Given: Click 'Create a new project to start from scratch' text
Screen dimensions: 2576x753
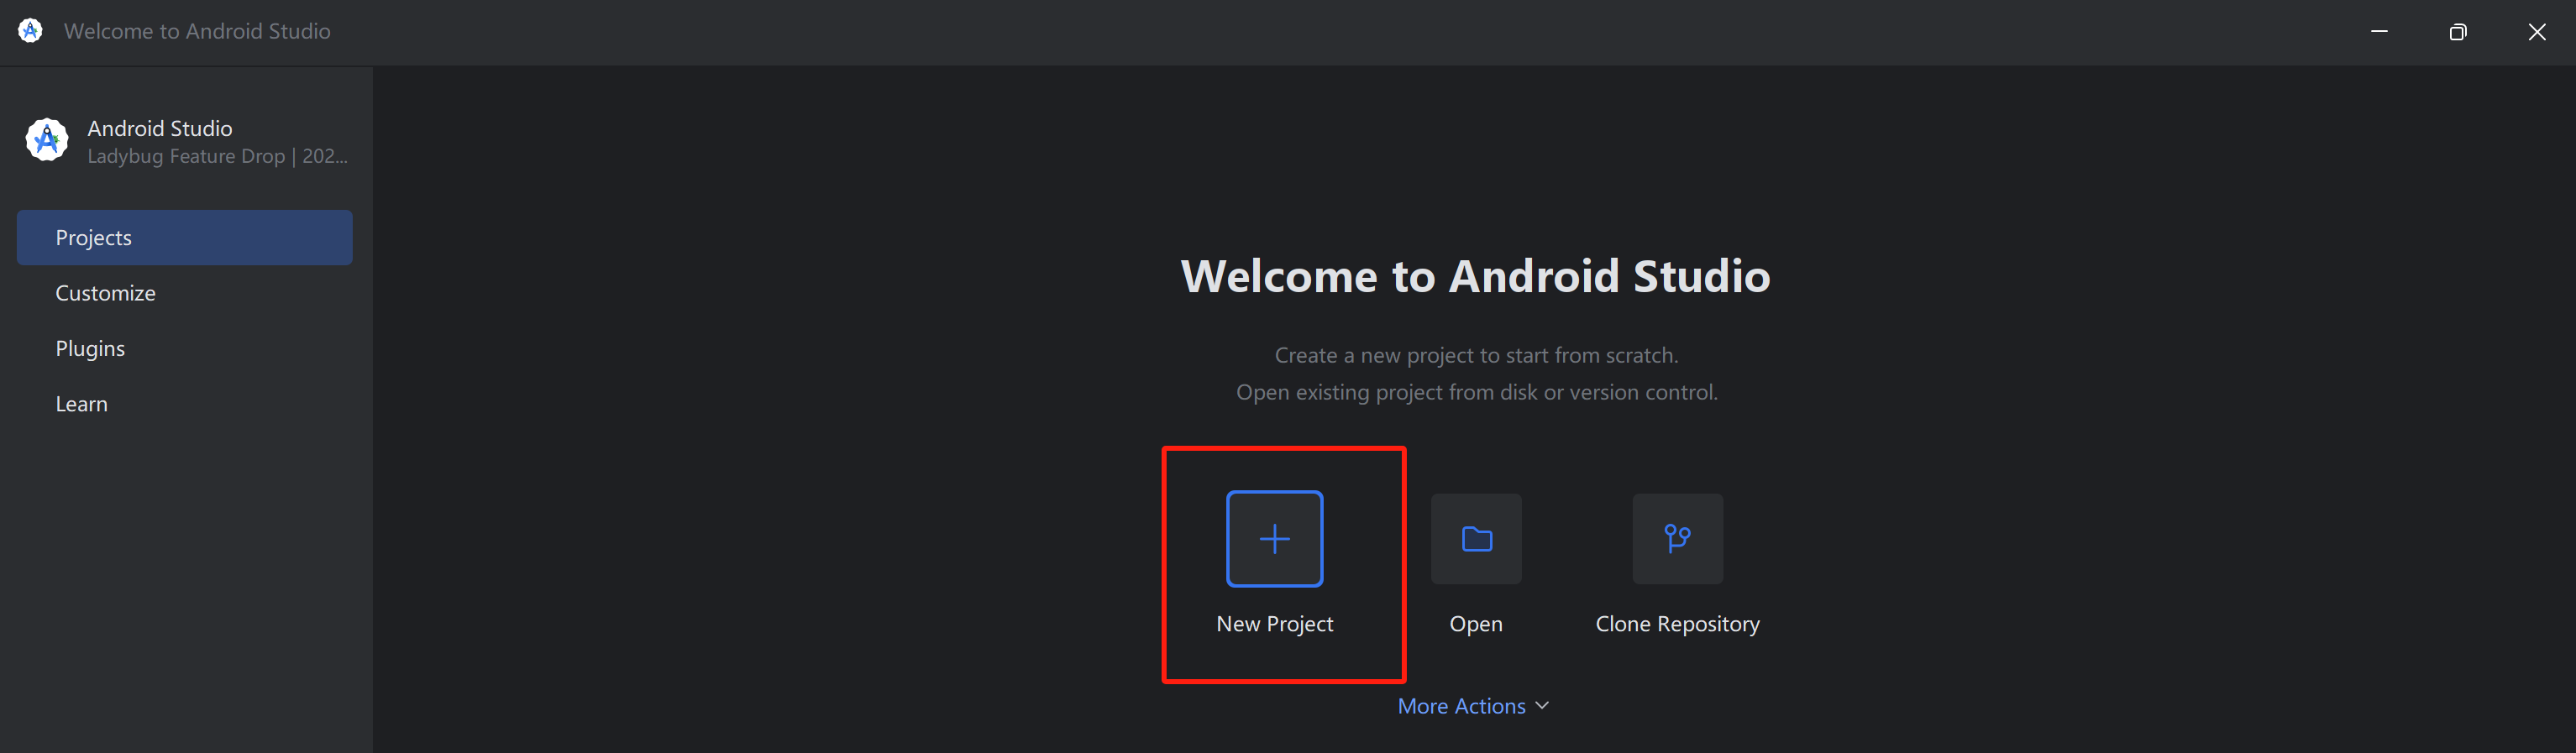Looking at the screenshot, I should tap(1476, 355).
